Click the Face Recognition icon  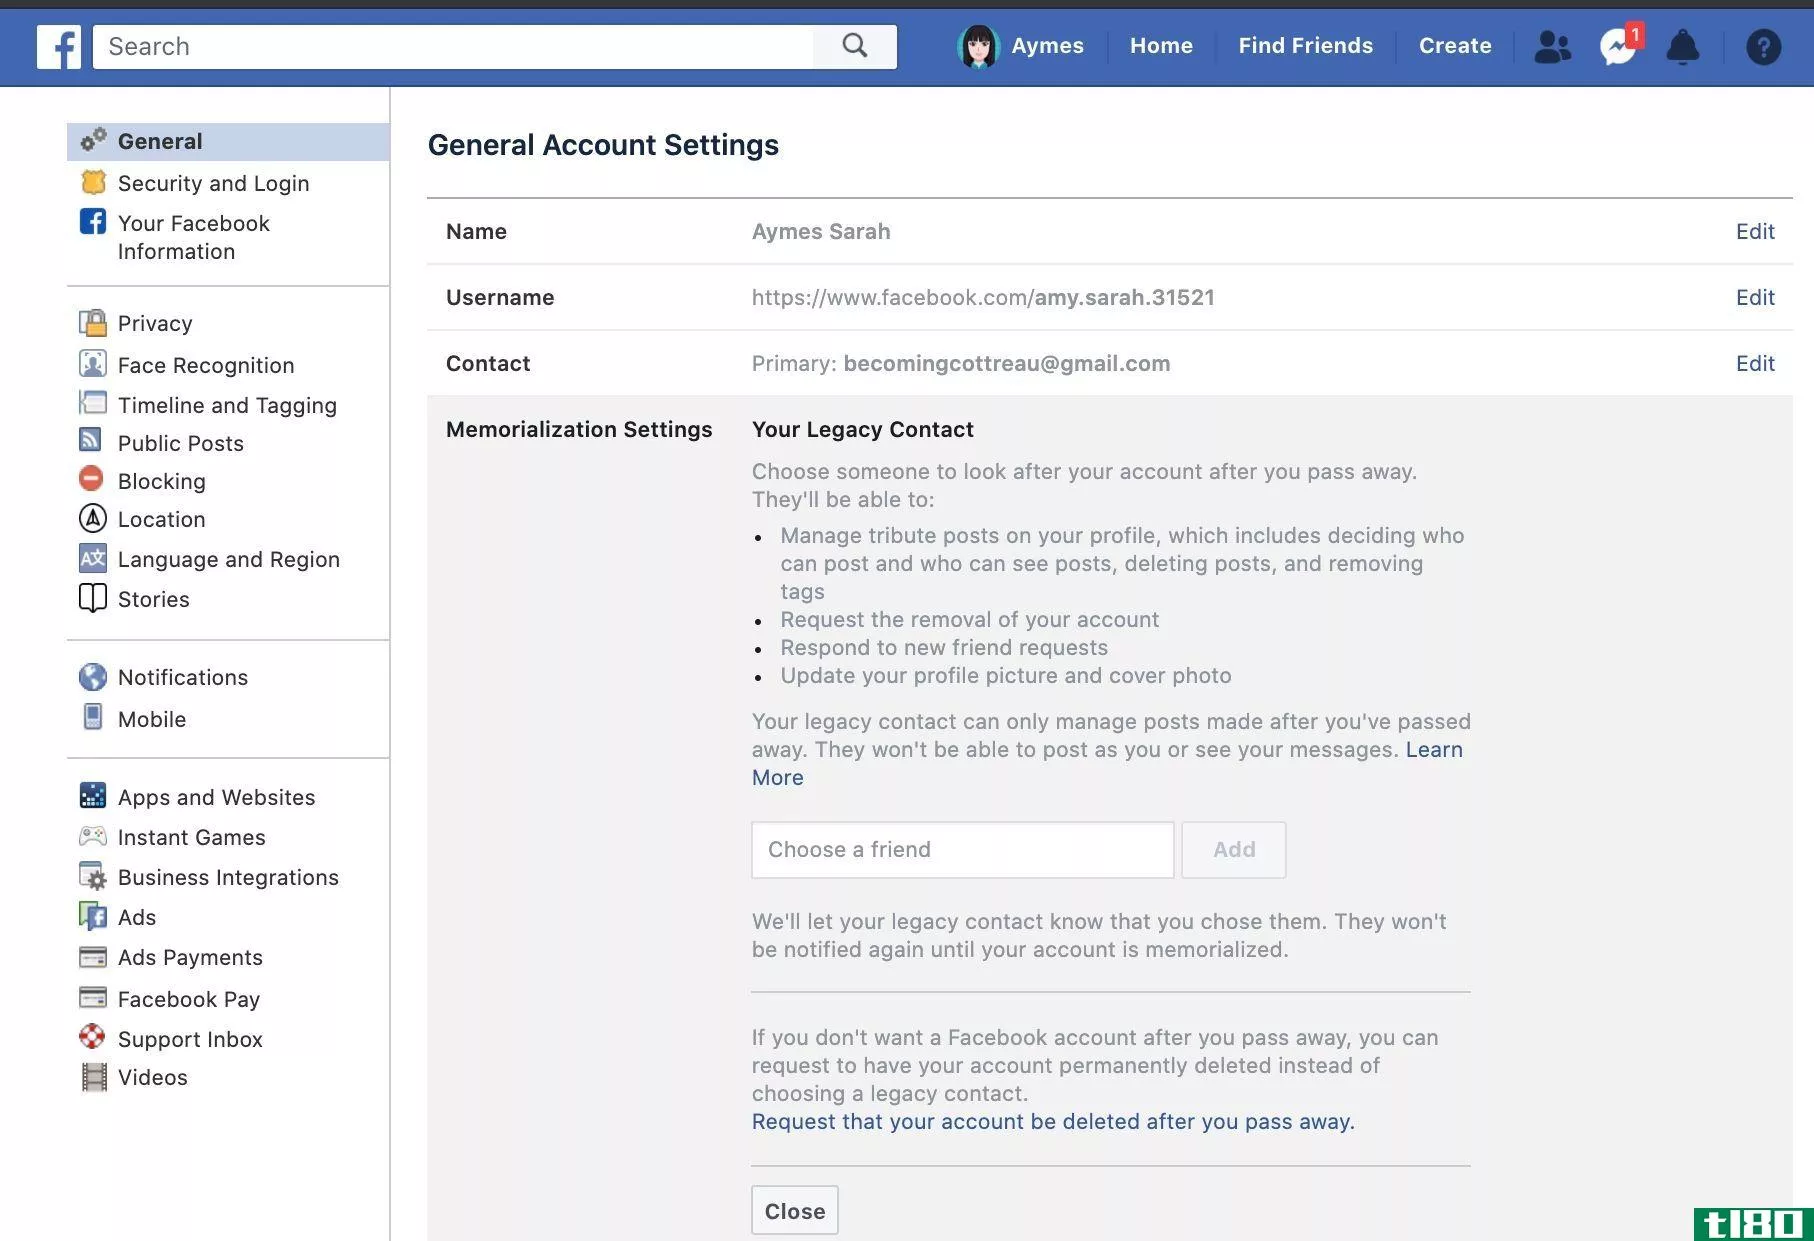93,363
